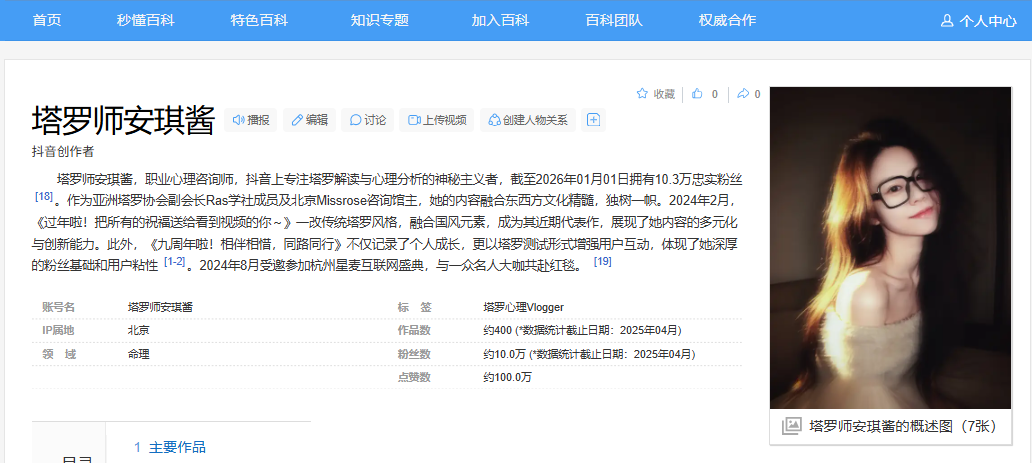
Task: Click the plus icon after 创建人物关系
Action: click(x=593, y=120)
